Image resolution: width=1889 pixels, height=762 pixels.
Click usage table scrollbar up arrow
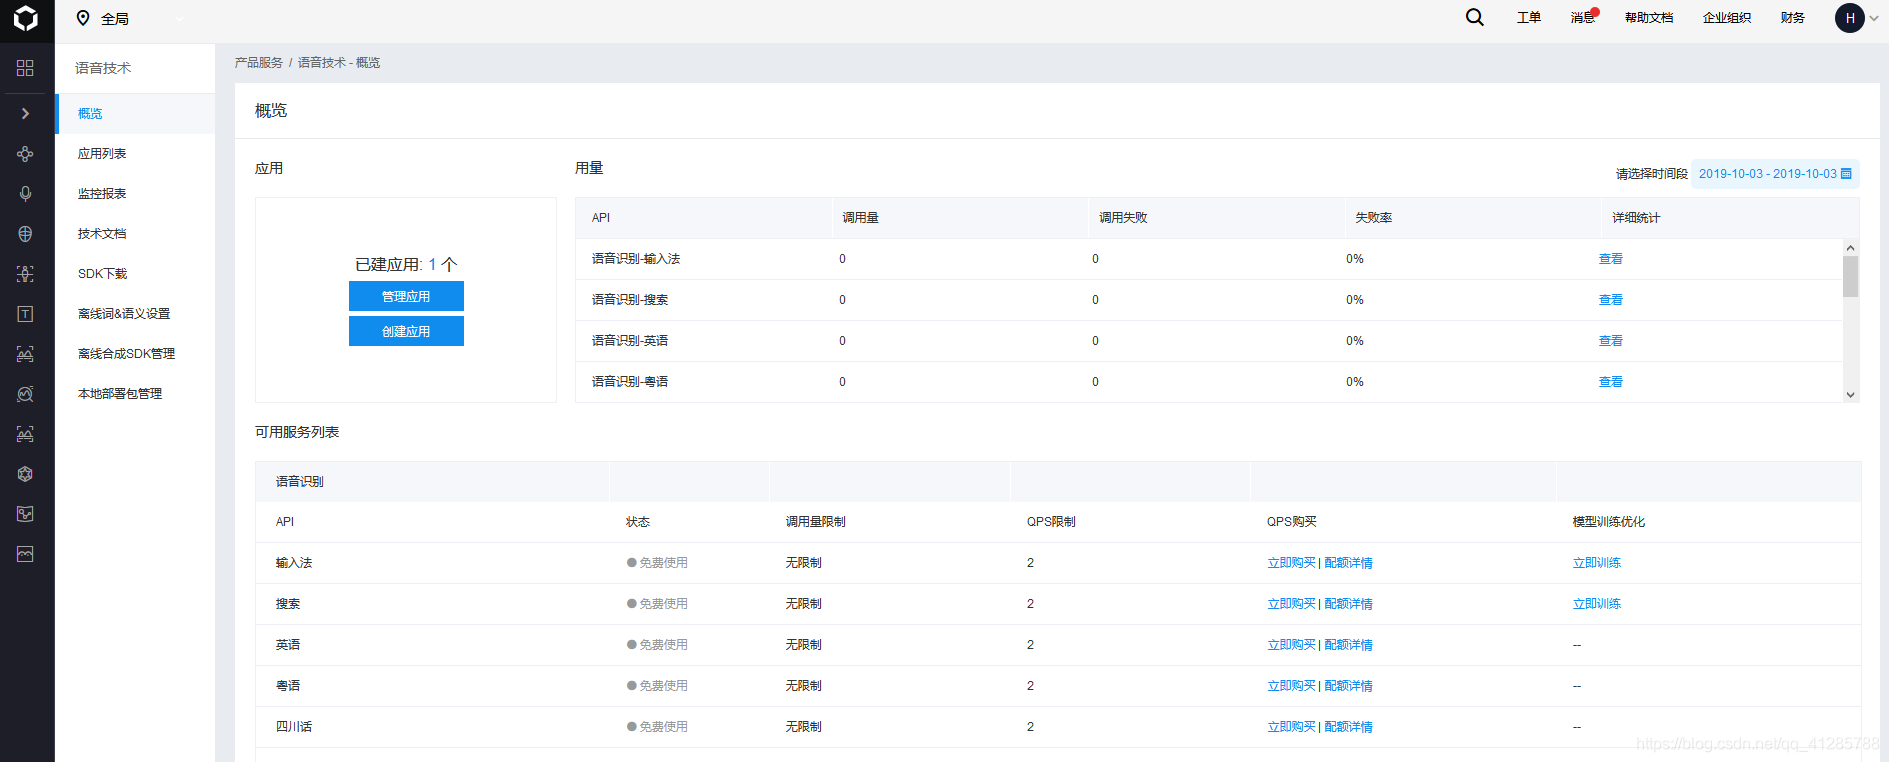pos(1851,247)
